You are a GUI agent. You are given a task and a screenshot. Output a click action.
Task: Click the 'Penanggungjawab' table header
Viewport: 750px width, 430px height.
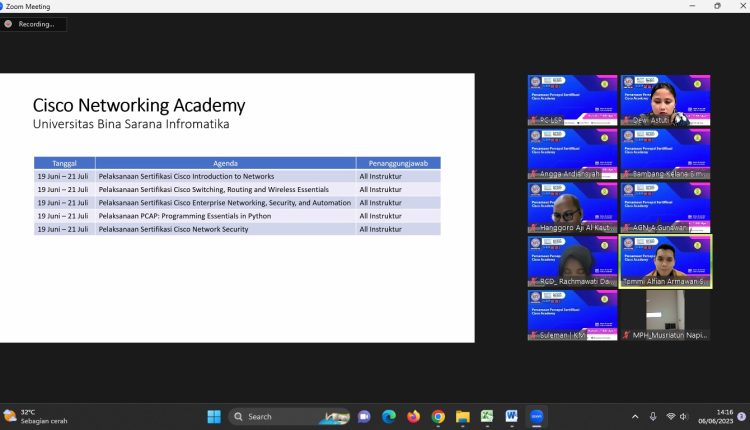(398, 163)
